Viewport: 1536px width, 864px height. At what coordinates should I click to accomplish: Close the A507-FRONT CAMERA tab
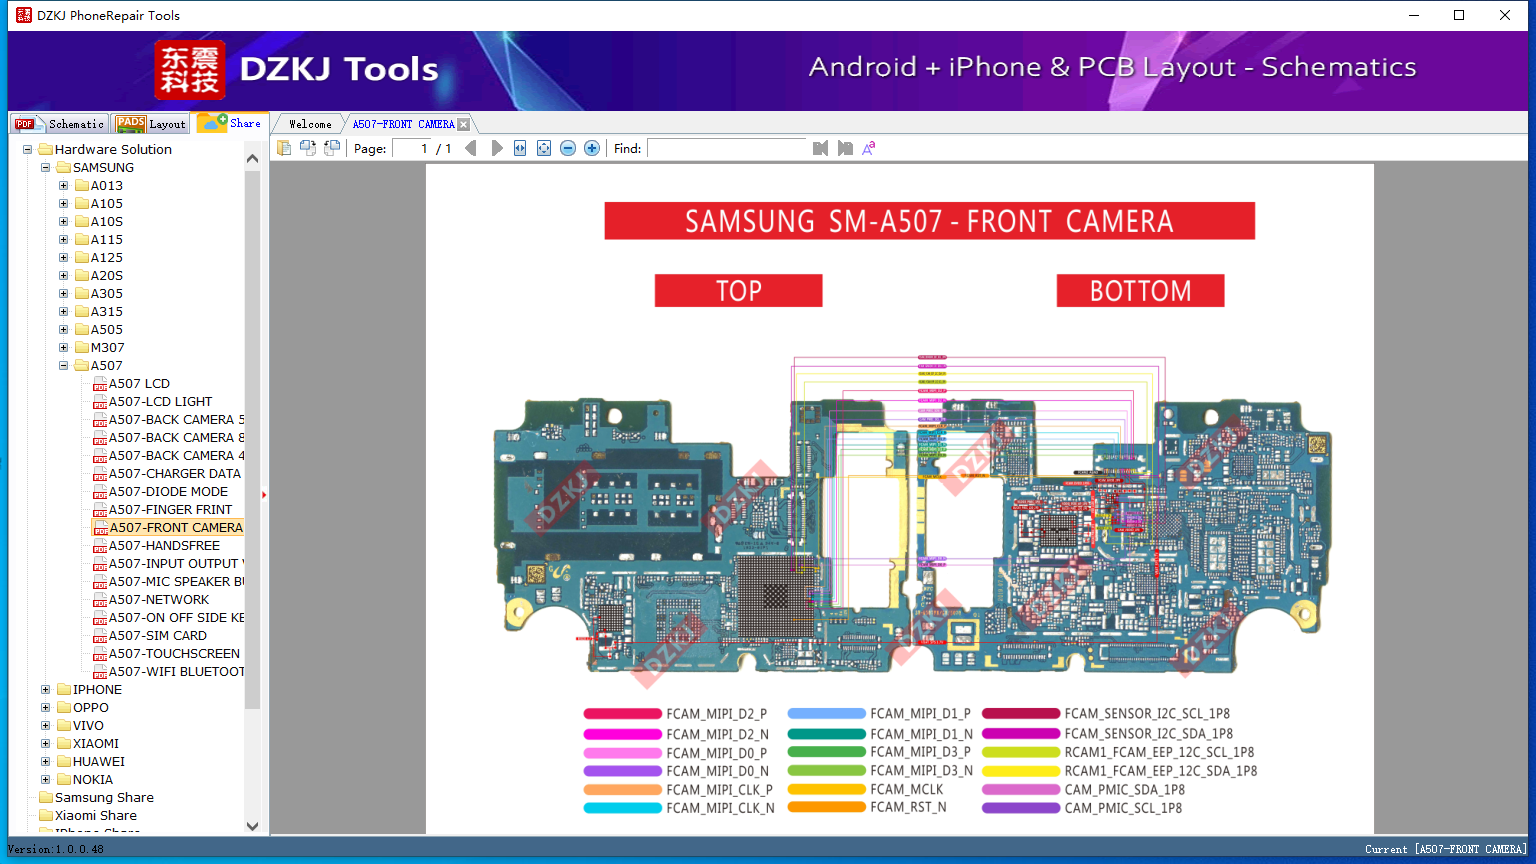pyautogui.click(x=463, y=124)
